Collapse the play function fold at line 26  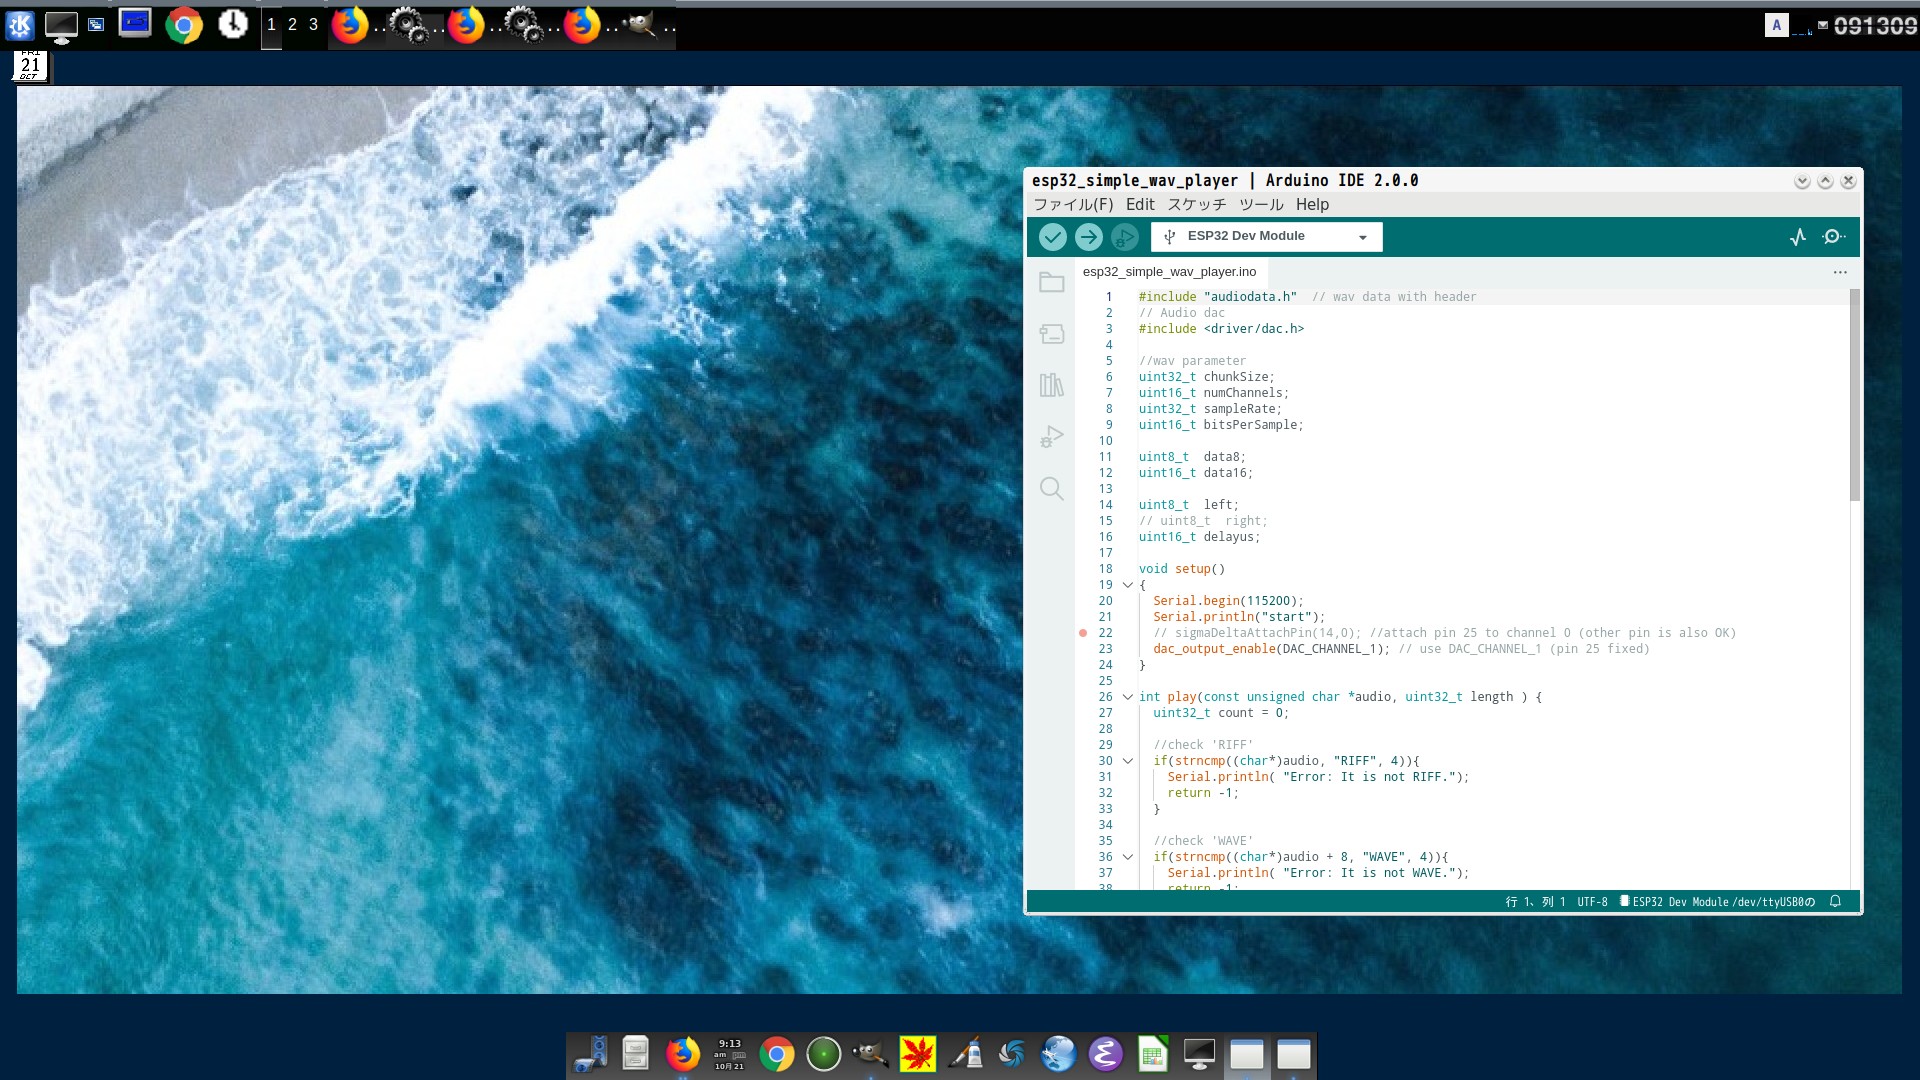pyautogui.click(x=1127, y=697)
